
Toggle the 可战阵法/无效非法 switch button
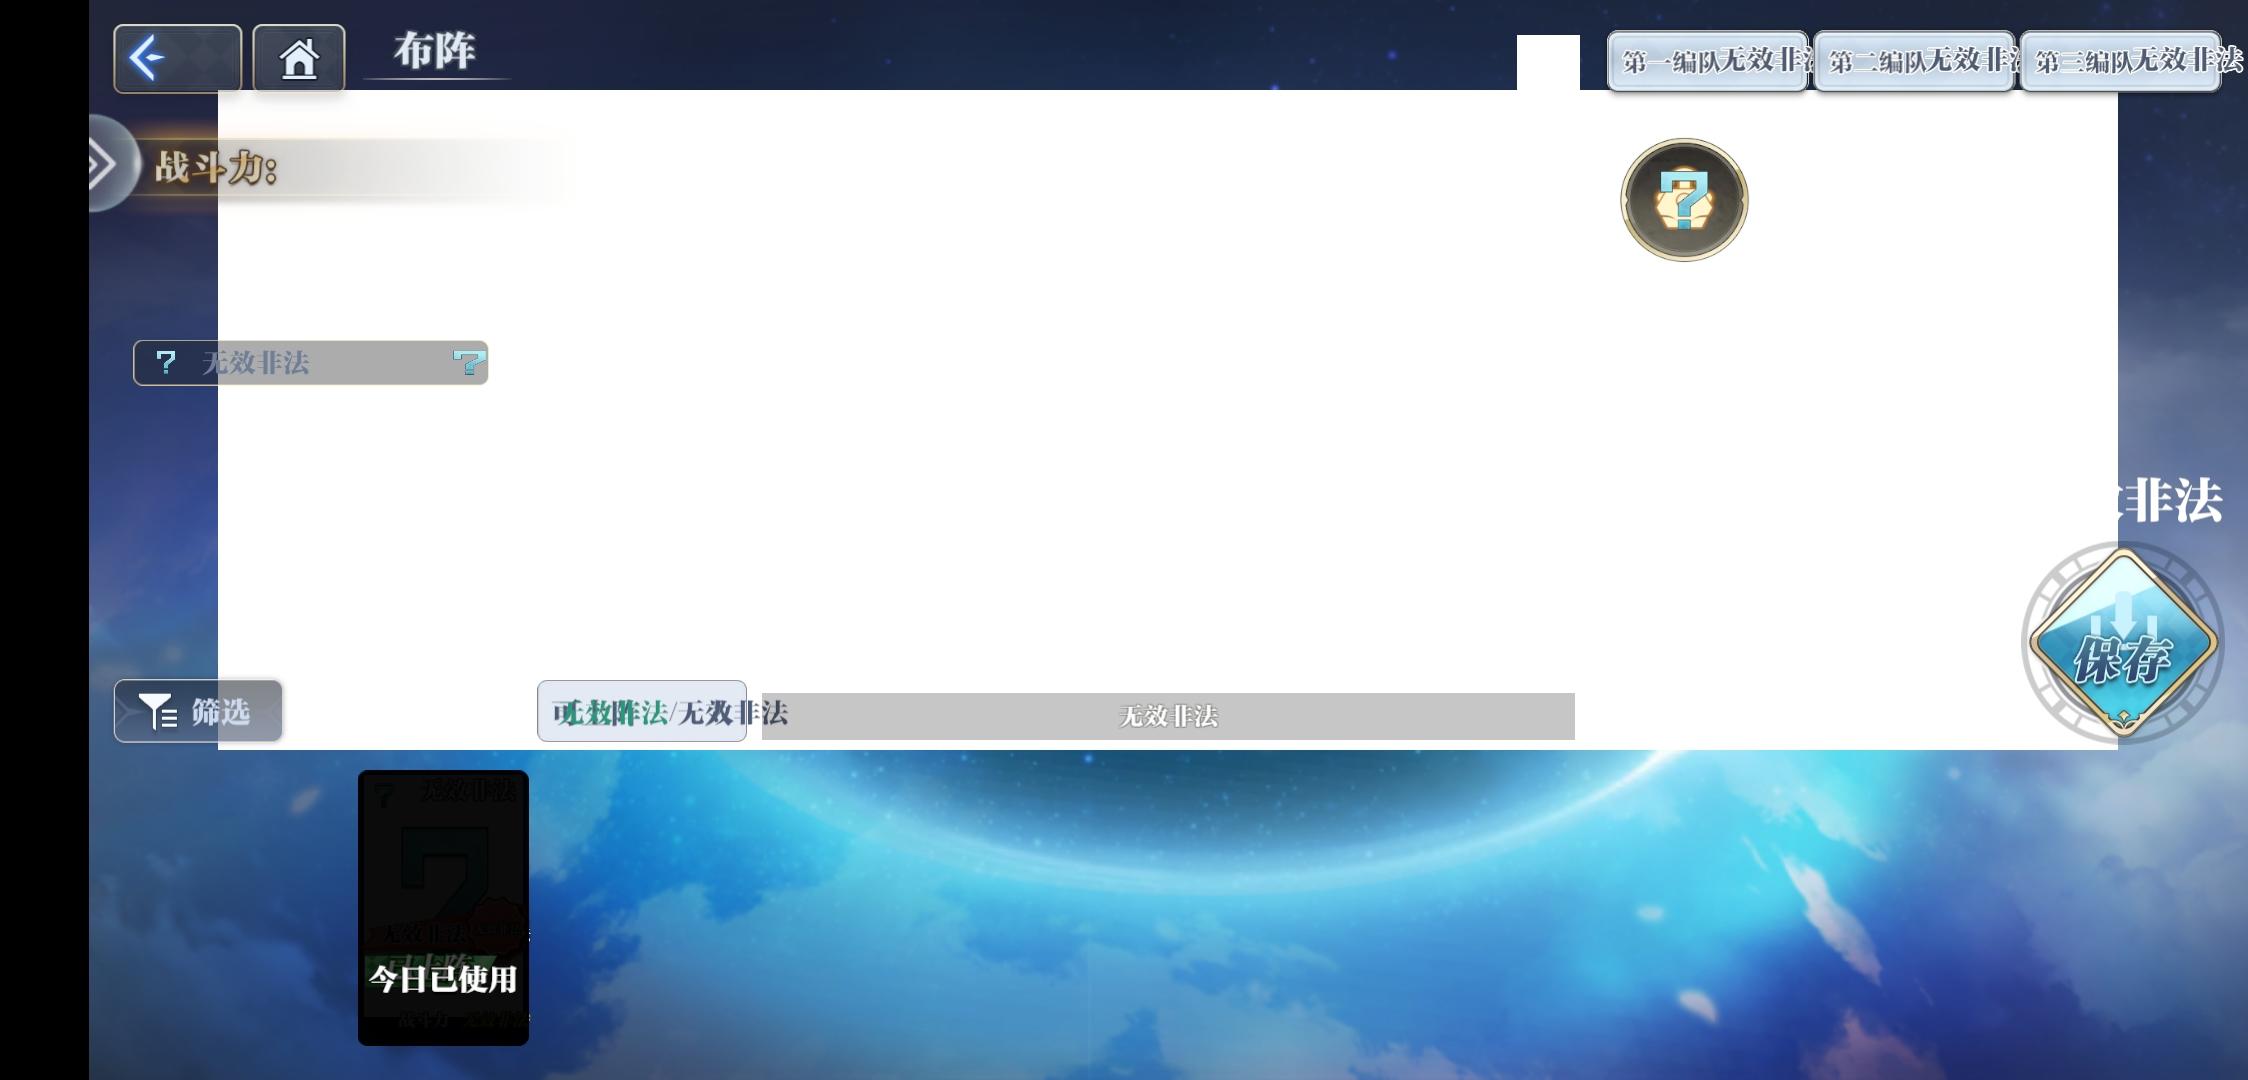[641, 711]
